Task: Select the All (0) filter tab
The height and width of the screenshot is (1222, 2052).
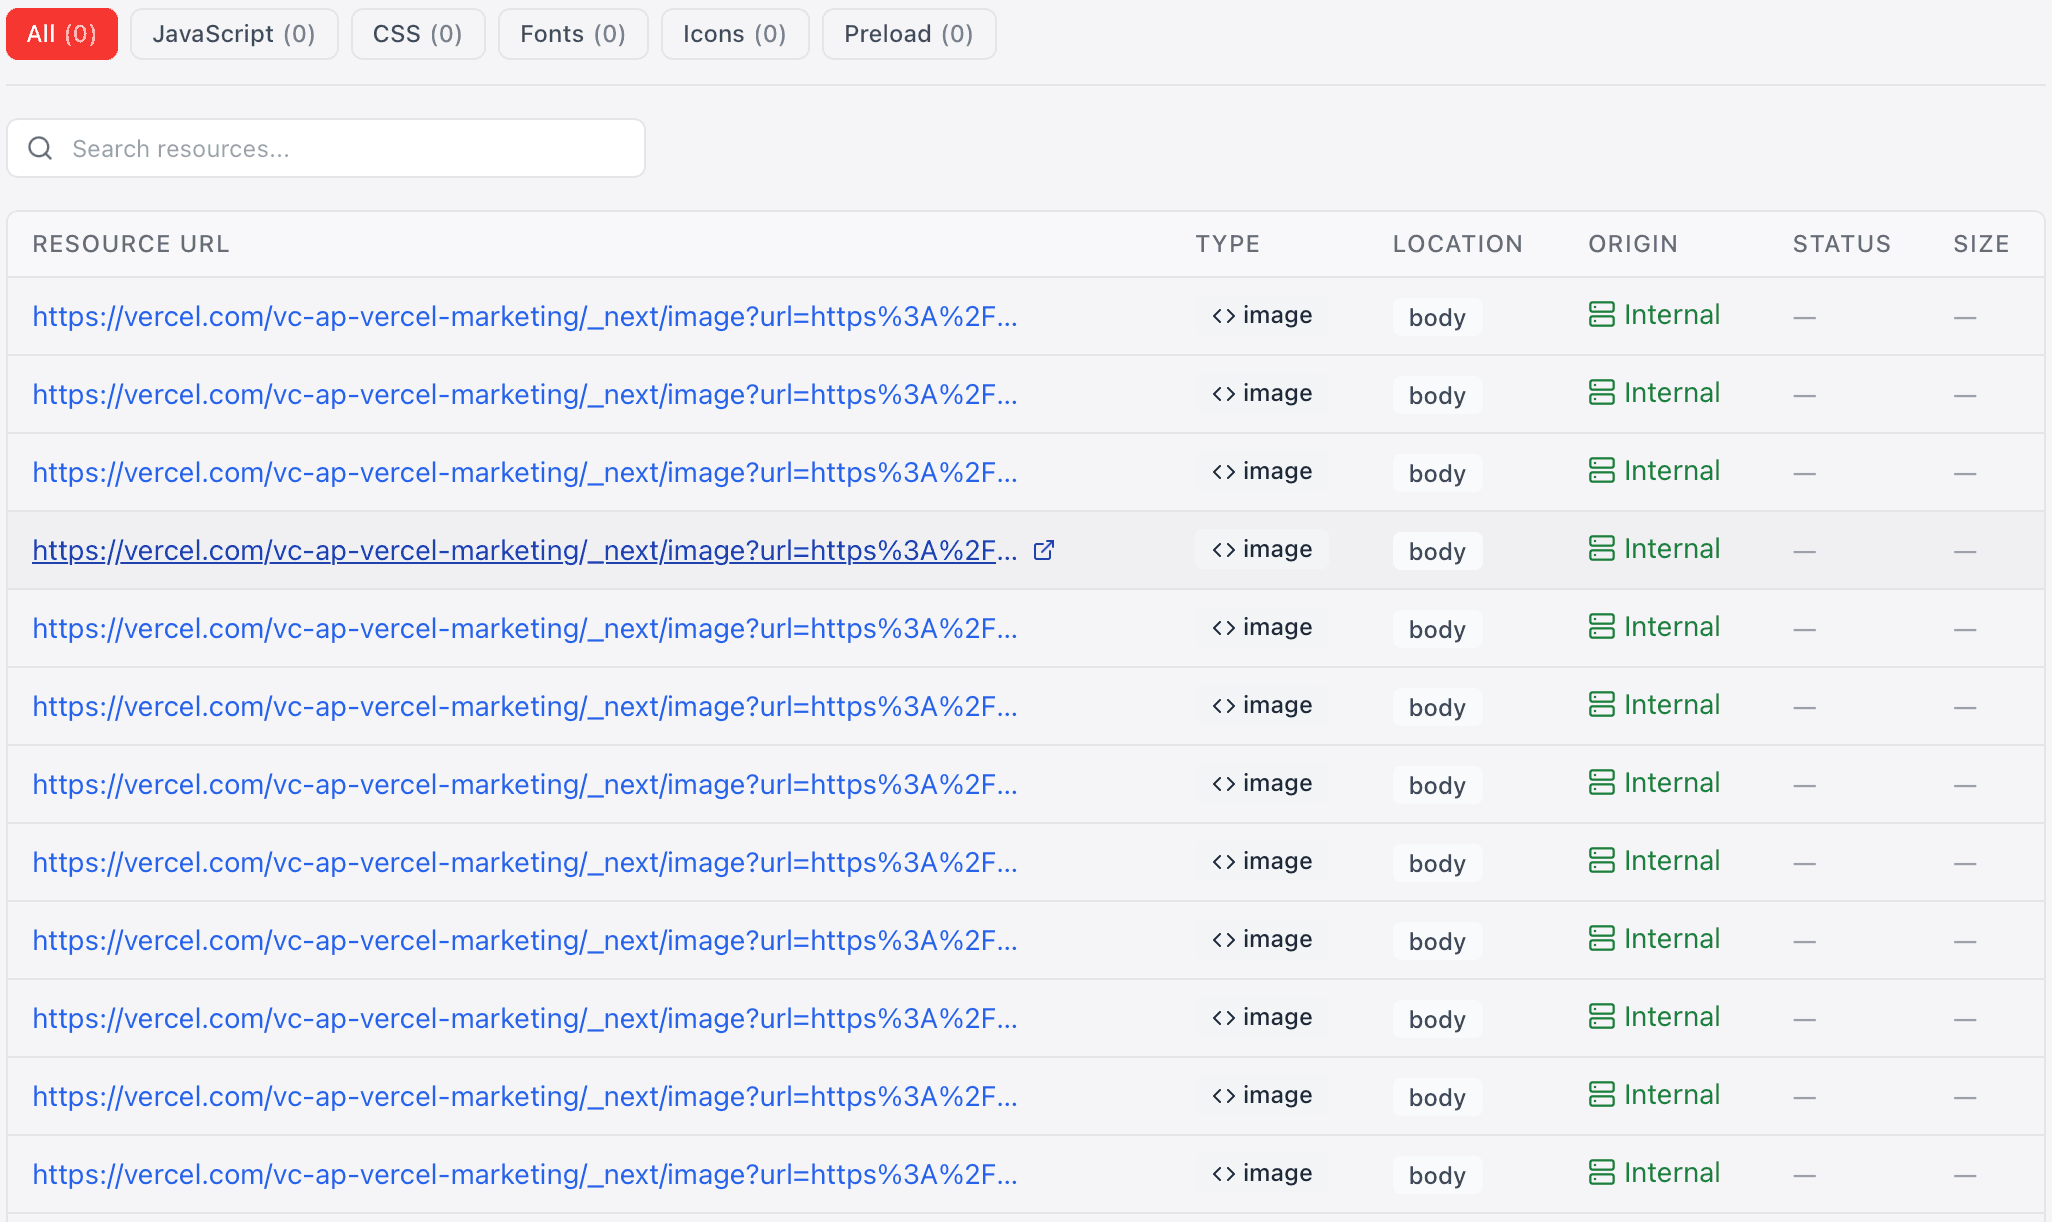Action: pyautogui.click(x=62, y=34)
